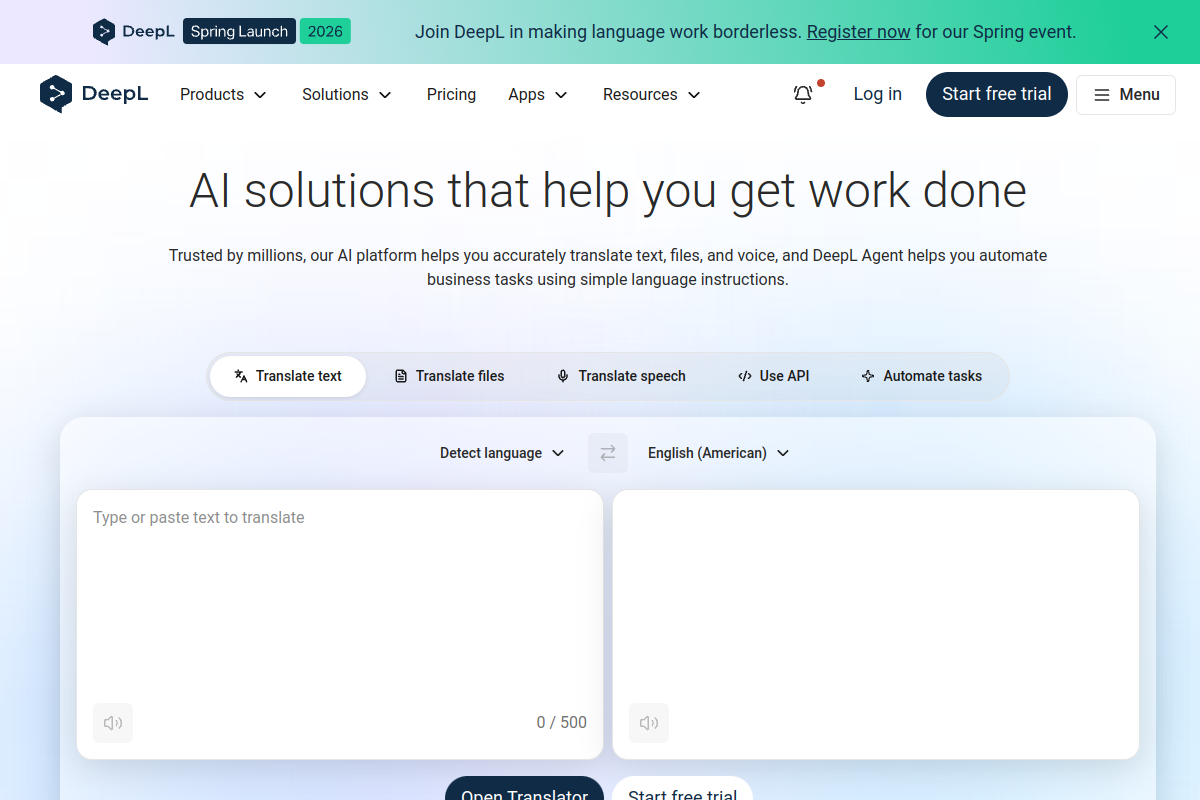Select the Translate text tab
Screen dimensions: 1200x800
(287, 376)
